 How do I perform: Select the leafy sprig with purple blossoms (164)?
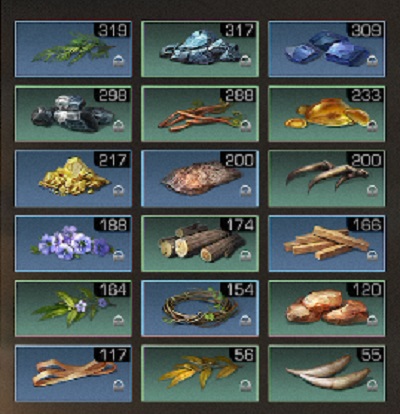pos(73,308)
